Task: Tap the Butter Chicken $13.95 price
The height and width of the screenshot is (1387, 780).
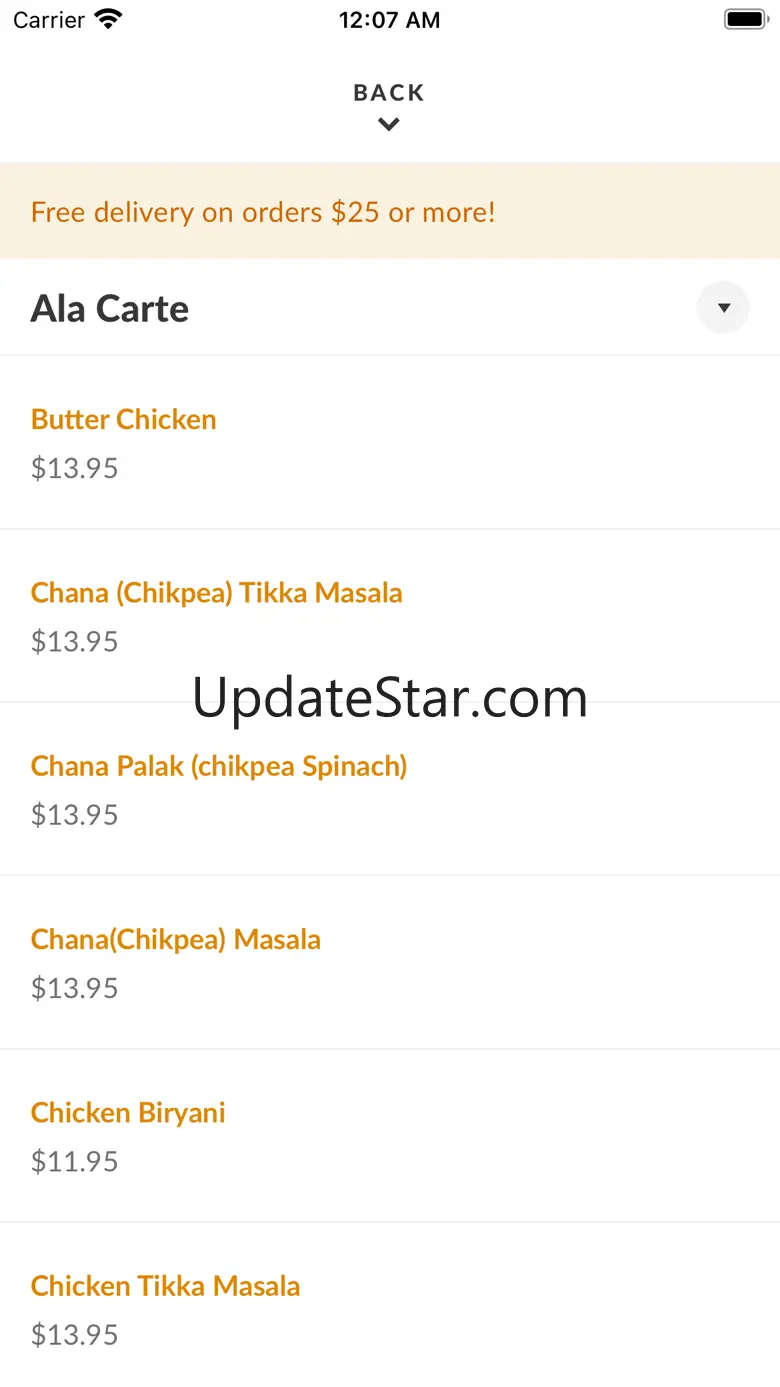Action: pos(75,468)
